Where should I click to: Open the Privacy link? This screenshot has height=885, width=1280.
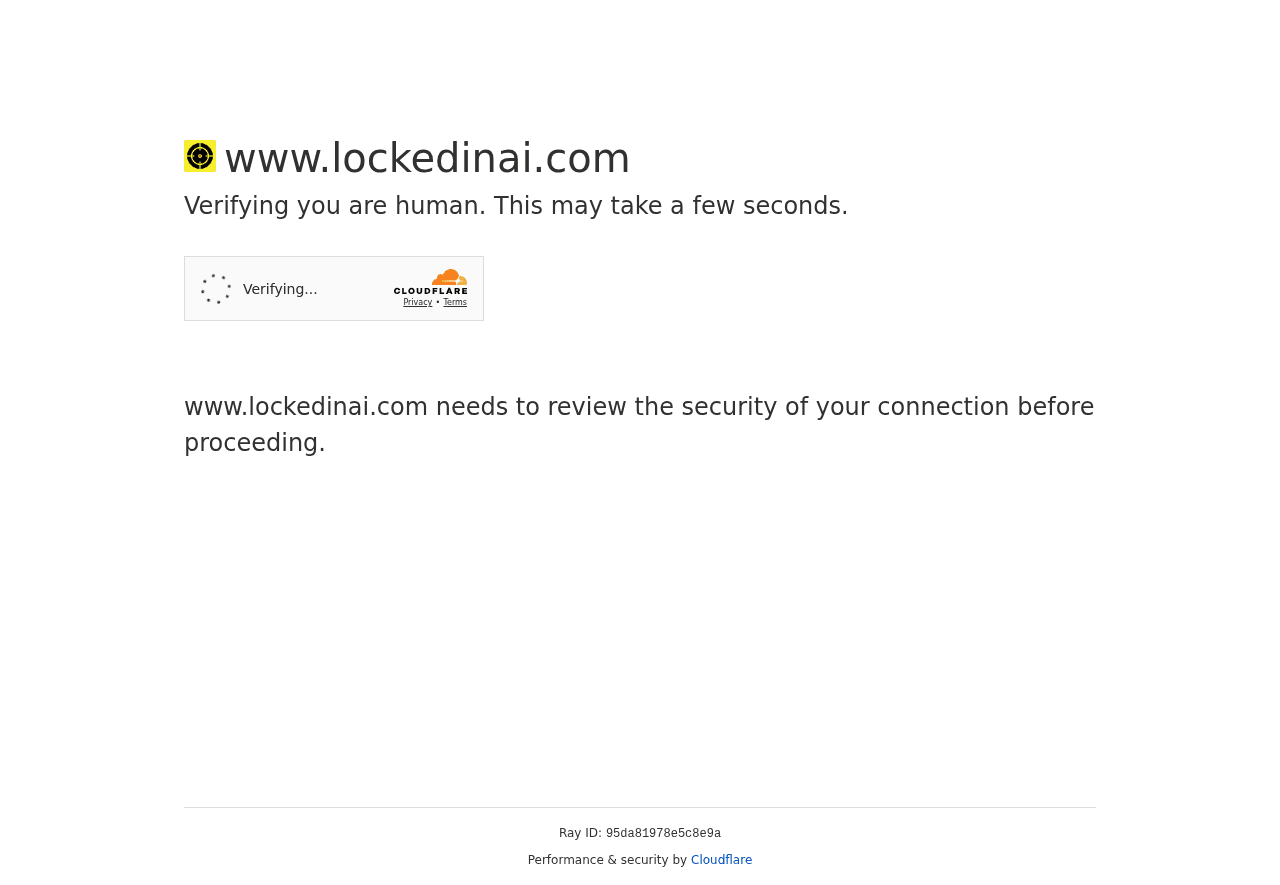[417, 301]
